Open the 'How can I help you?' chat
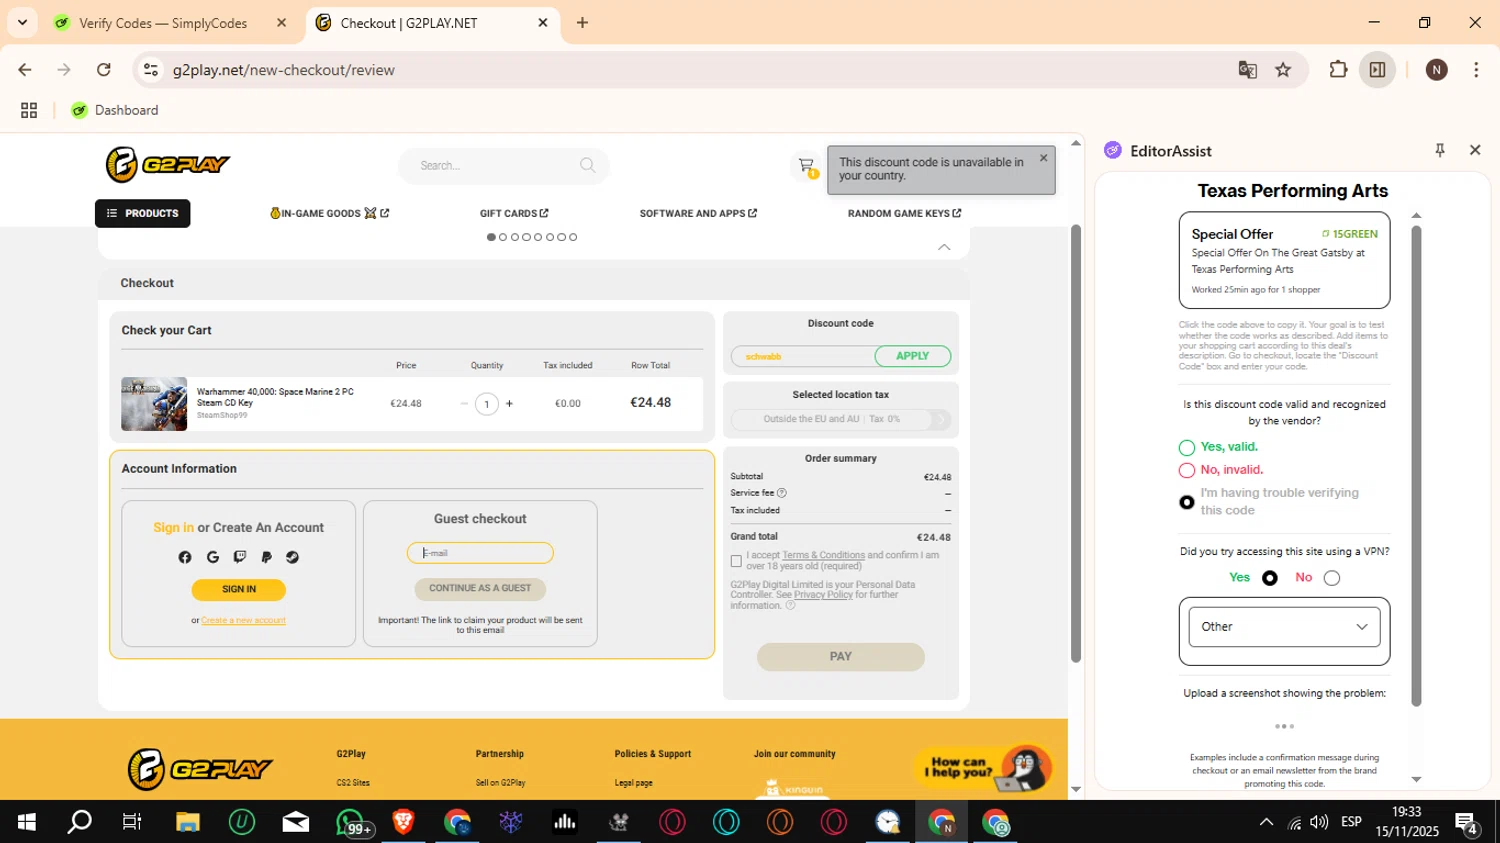This screenshot has height=843, width=1500. 982,768
